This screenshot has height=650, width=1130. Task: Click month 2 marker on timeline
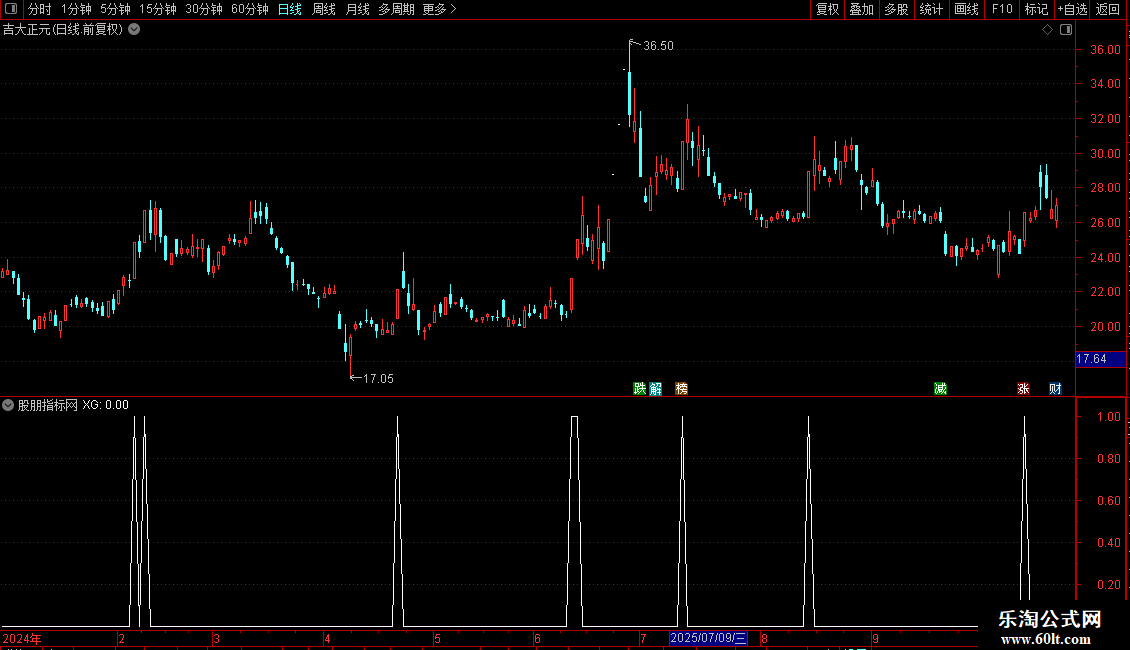coord(121,638)
